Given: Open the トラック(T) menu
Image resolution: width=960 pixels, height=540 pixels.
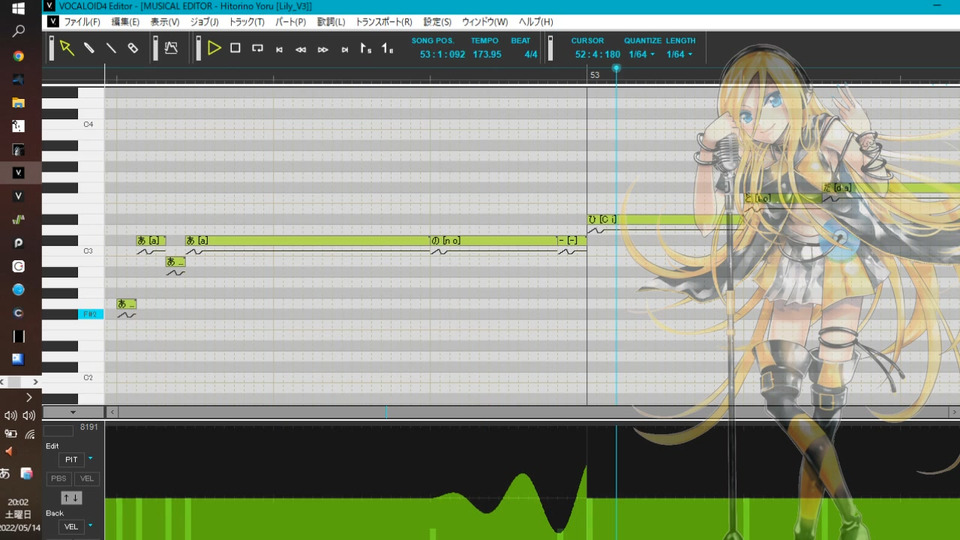Looking at the screenshot, I should pos(247,21).
